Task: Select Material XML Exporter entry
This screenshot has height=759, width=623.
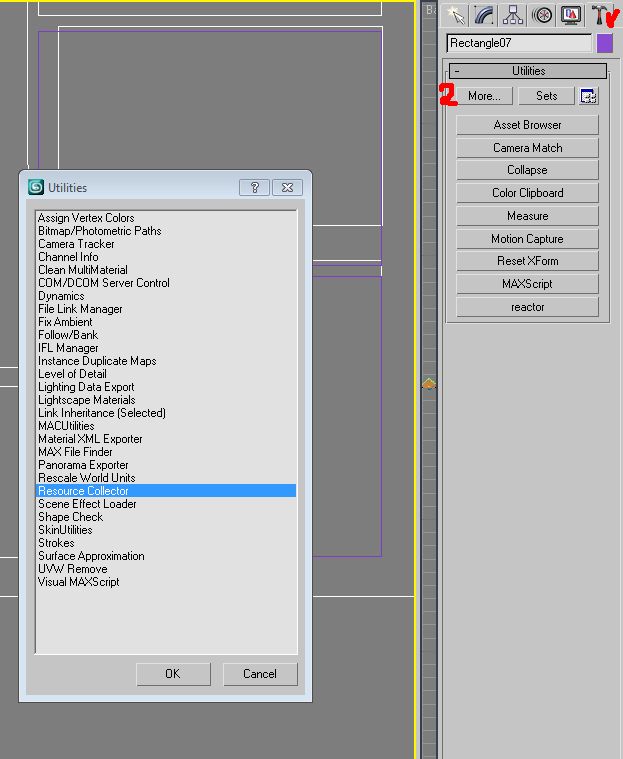Action: (166, 439)
